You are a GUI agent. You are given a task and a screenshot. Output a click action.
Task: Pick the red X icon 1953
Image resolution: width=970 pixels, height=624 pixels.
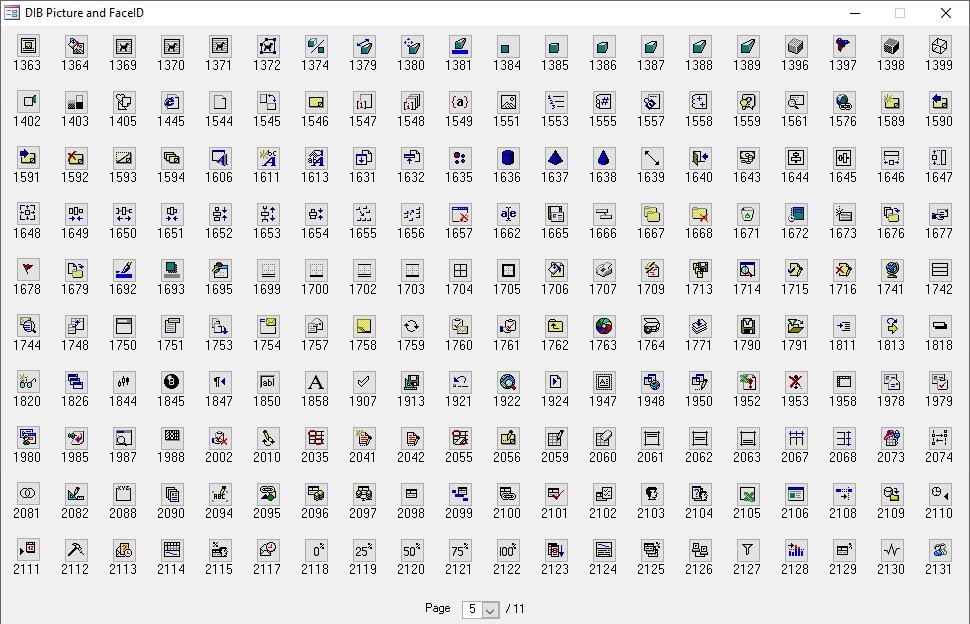pos(795,382)
